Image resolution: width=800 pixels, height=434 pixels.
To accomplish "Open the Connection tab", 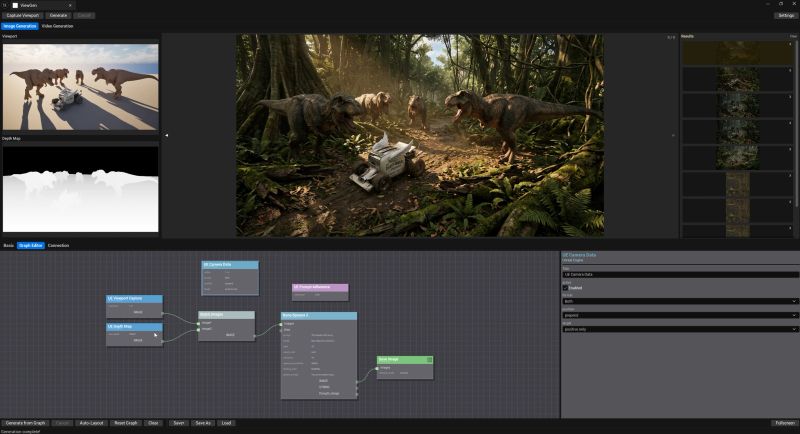I will tap(58, 245).
